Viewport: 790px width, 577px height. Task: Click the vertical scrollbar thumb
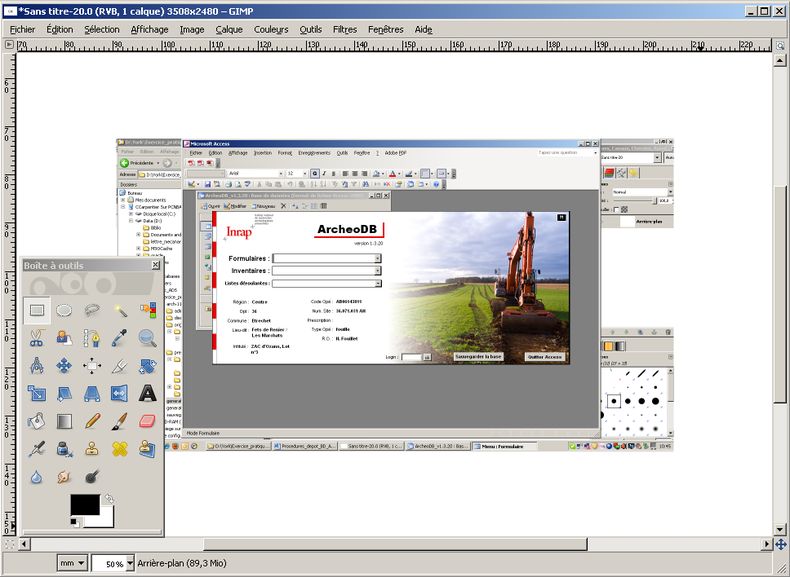[780, 294]
